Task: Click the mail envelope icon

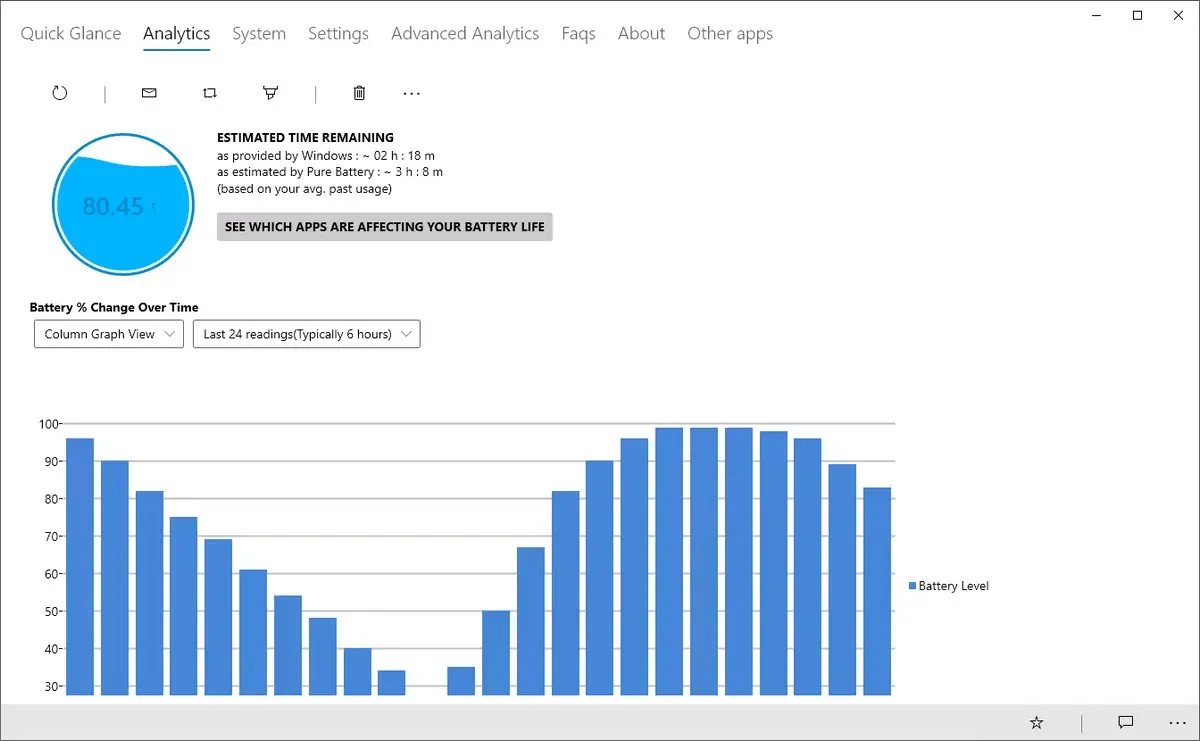Action: [x=149, y=93]
